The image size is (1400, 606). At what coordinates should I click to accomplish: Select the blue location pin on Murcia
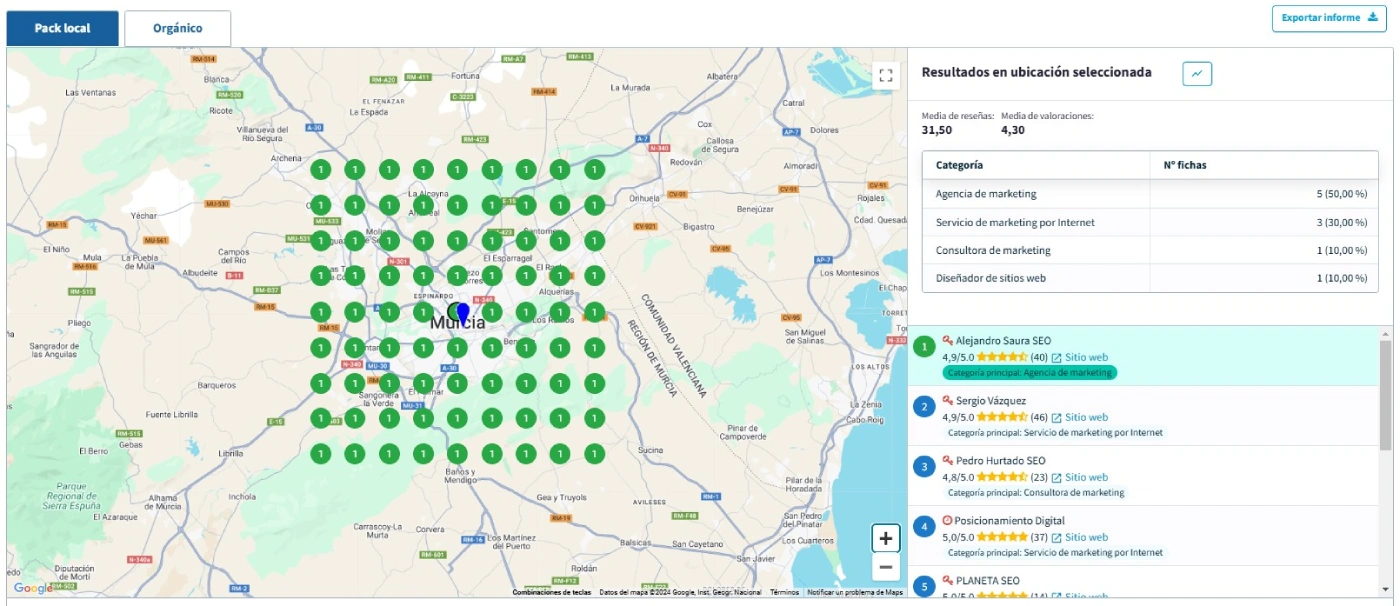click(x=462, y=312)
